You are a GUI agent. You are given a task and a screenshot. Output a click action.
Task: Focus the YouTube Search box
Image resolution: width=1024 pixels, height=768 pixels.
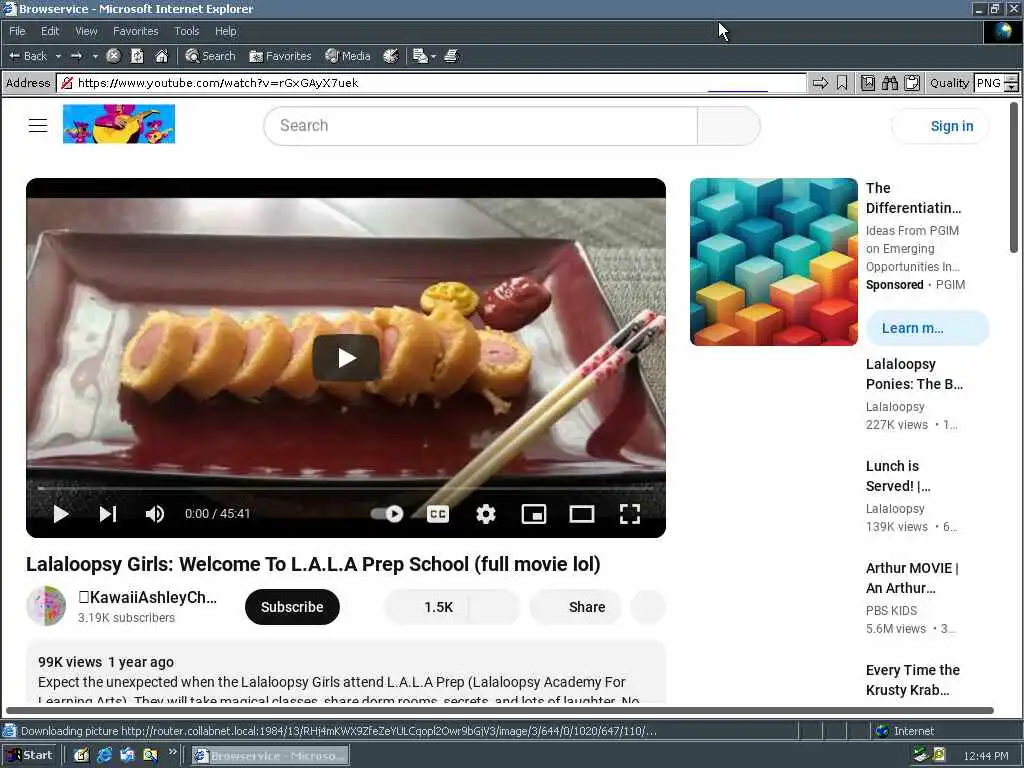tap(481, 126)
